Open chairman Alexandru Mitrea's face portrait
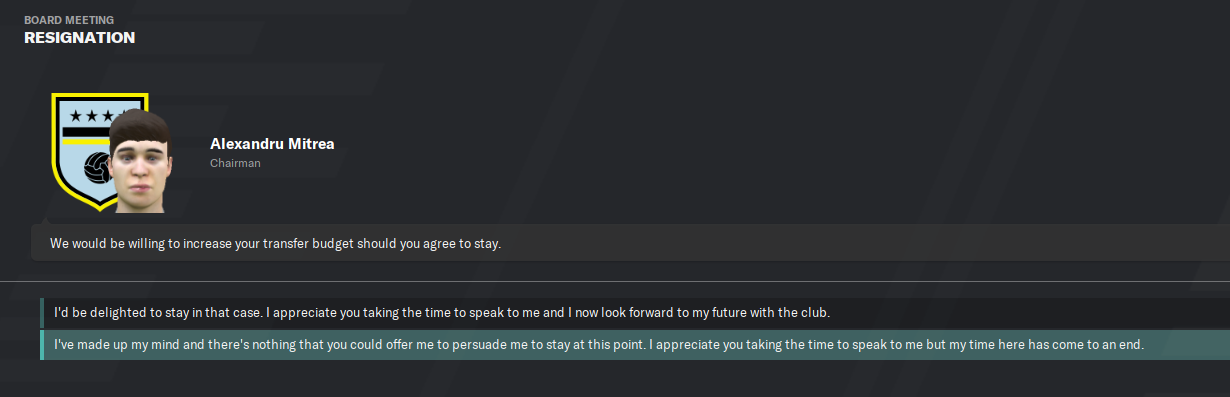Screen dimensions: 1230x397 point(140,160)
